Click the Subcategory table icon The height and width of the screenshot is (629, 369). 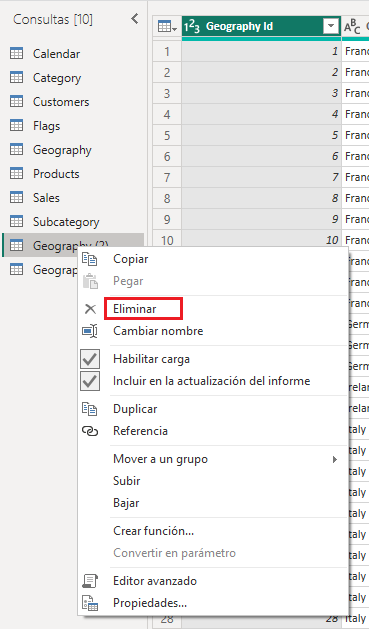pyautogui.click(x=16, y=221)
